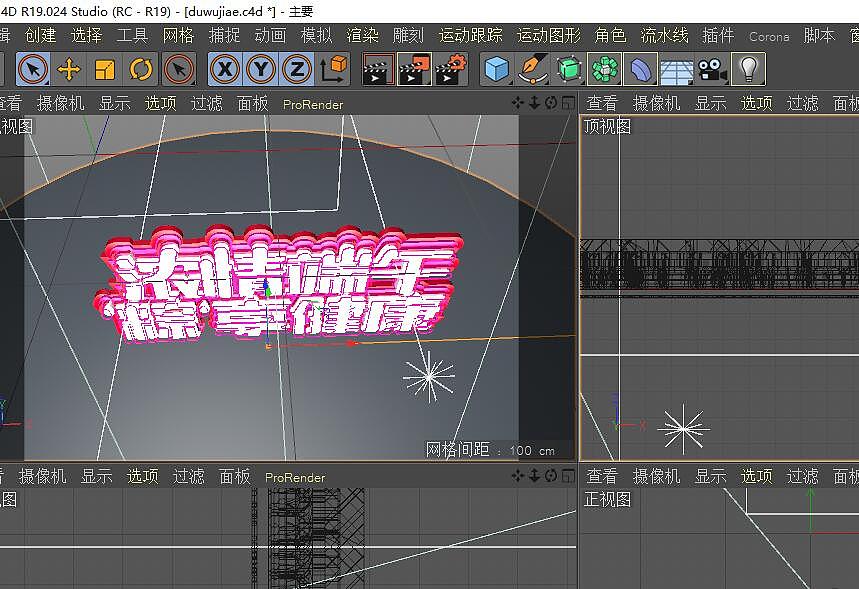Open the green Array modeling objects icon
Viewport: 859px width, 589px height.
(x=604, y=70)
